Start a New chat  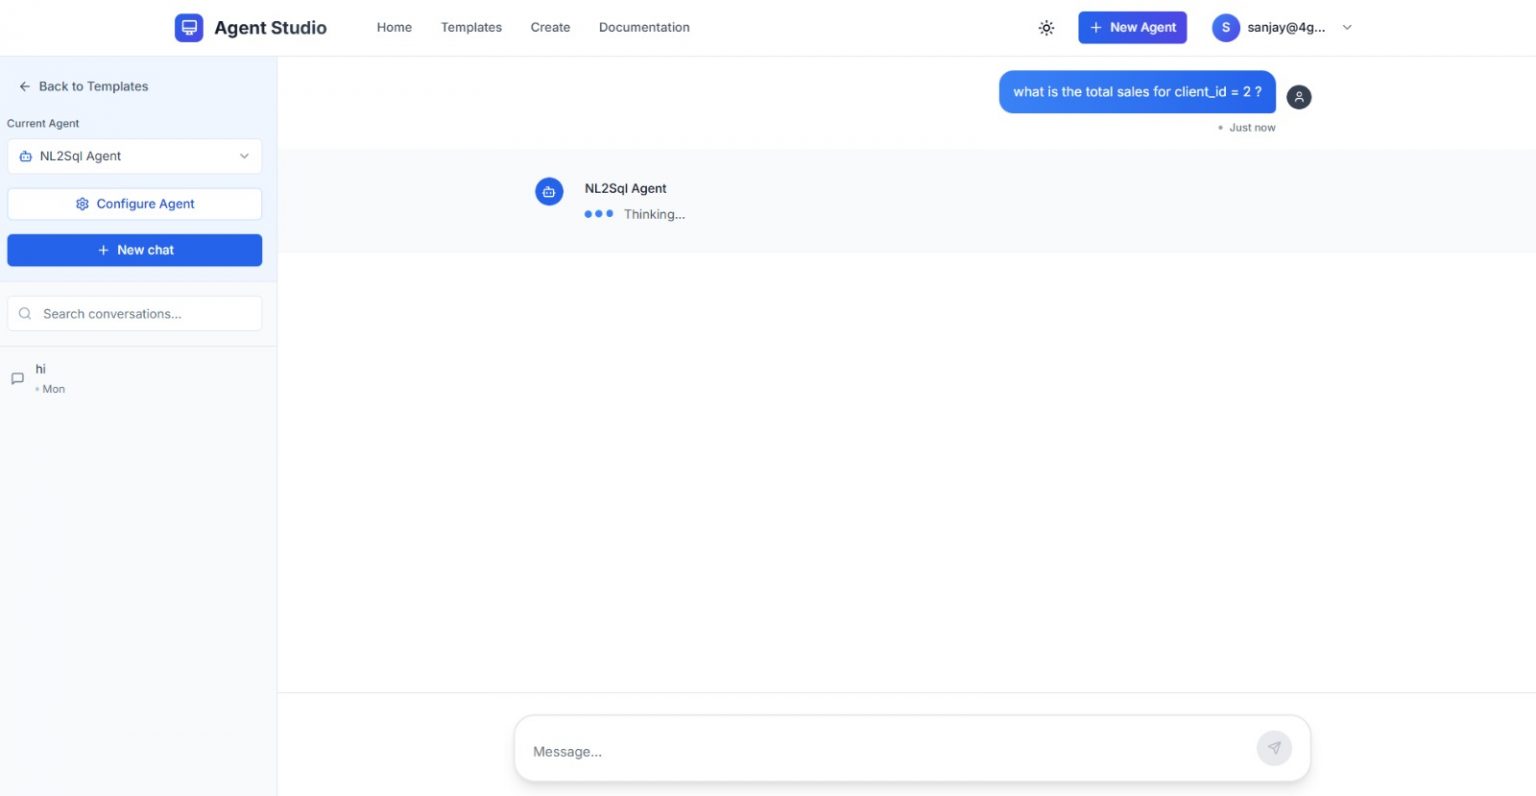(x=134, y=250)
